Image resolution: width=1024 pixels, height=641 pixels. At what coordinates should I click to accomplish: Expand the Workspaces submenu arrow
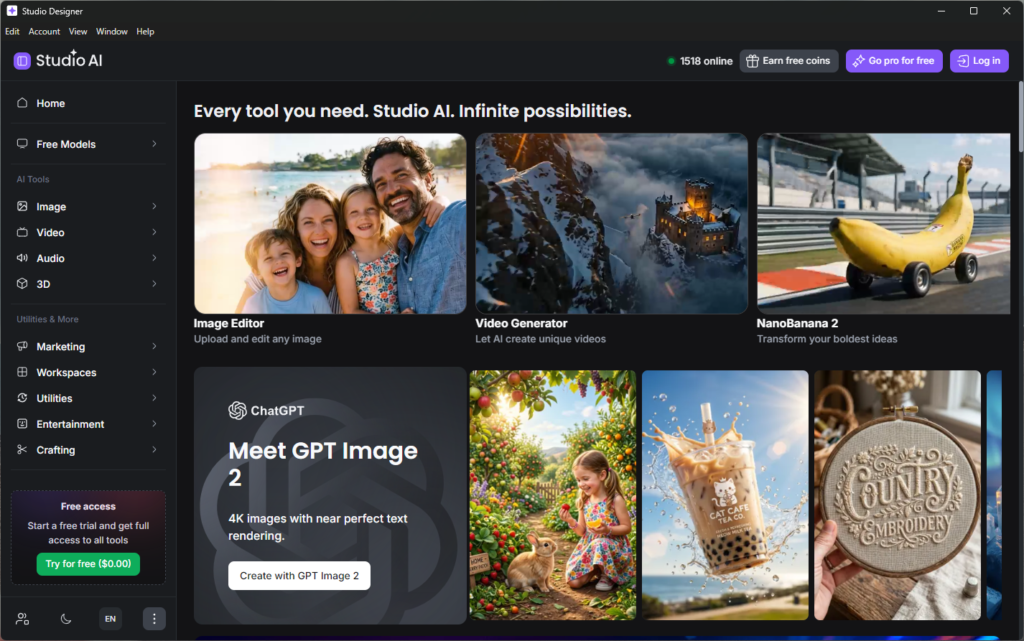pos(154,372)
